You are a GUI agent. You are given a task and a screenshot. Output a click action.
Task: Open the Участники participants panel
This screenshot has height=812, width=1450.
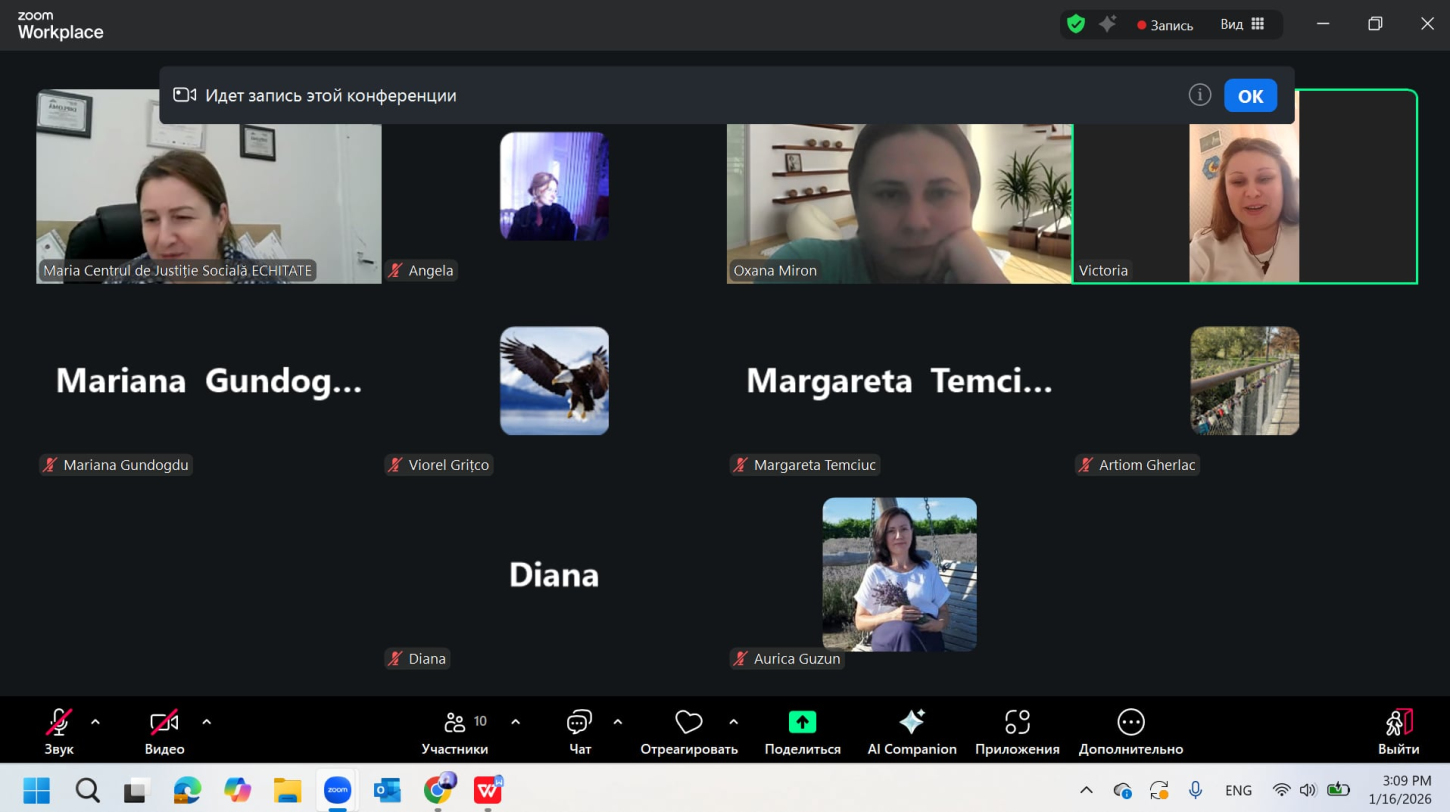coord(455,732)
